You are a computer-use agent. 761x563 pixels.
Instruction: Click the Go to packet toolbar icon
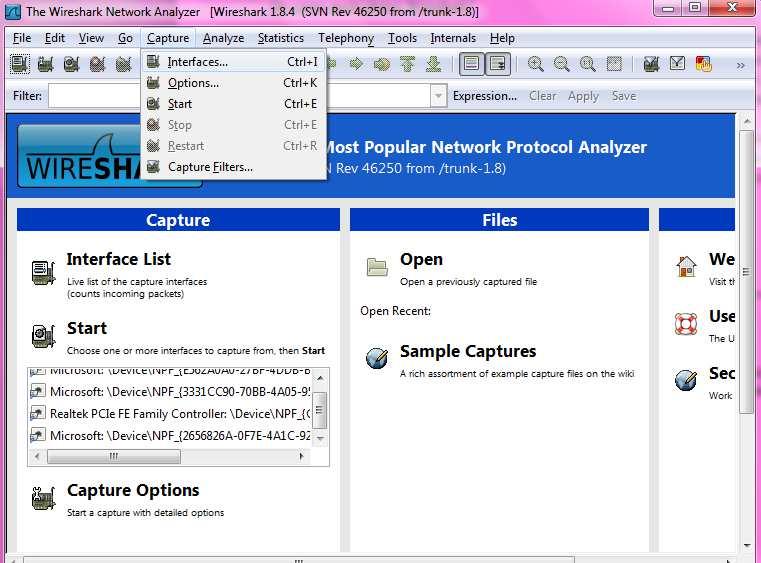[x=382, y=64]
